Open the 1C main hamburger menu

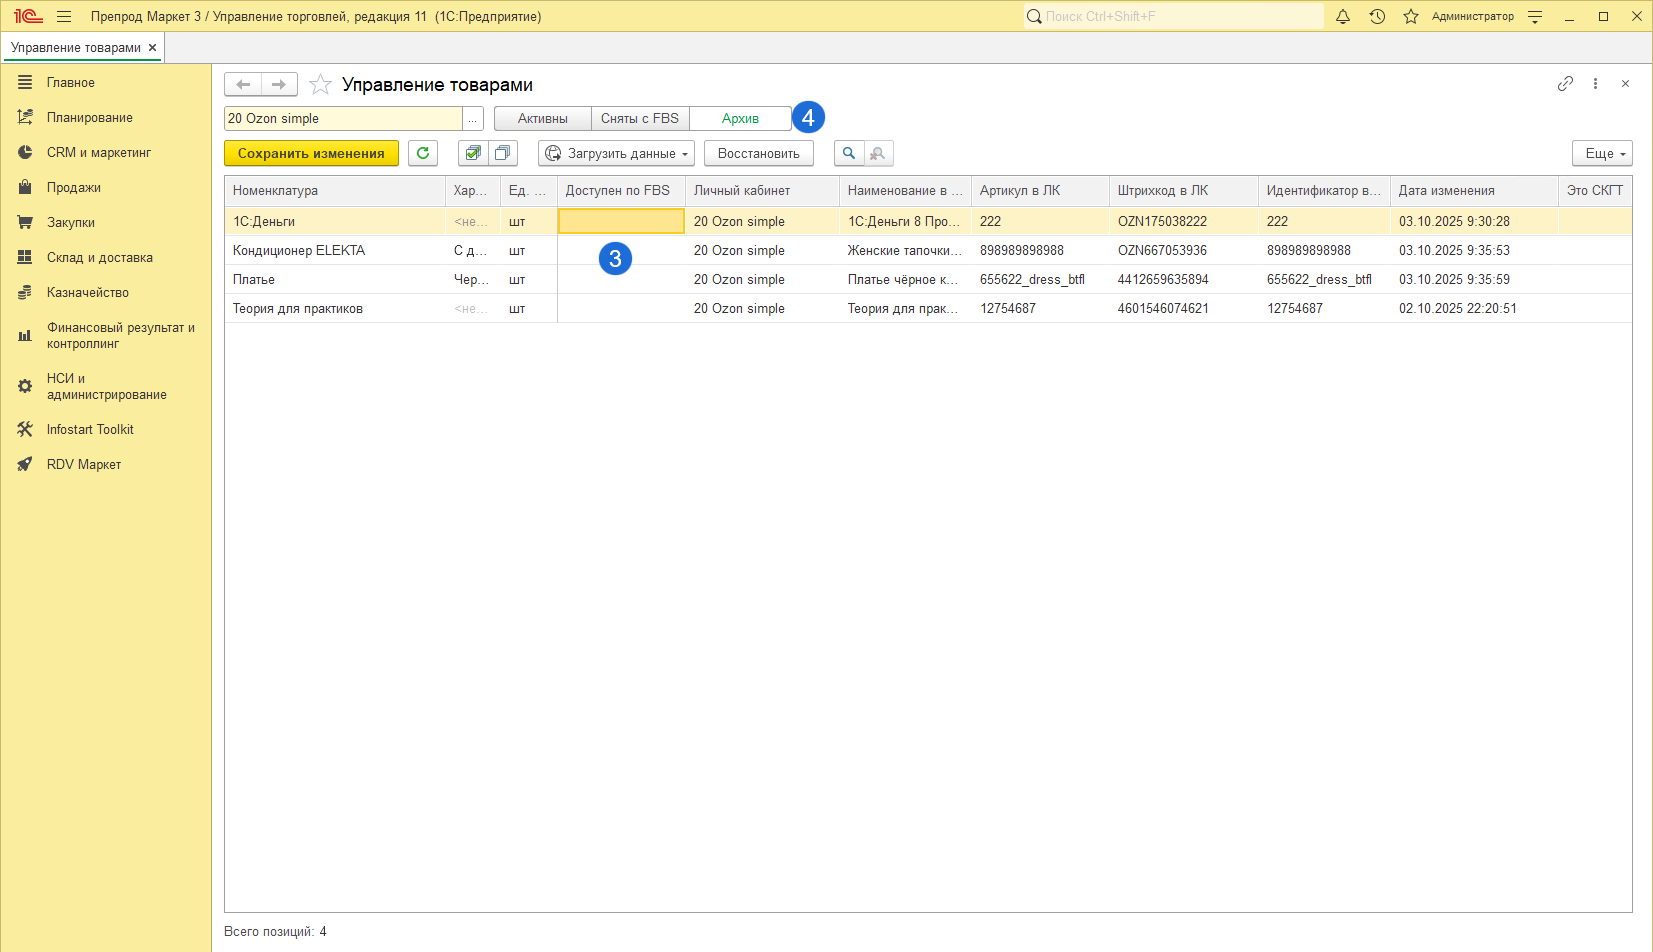[x=64, y=17]
